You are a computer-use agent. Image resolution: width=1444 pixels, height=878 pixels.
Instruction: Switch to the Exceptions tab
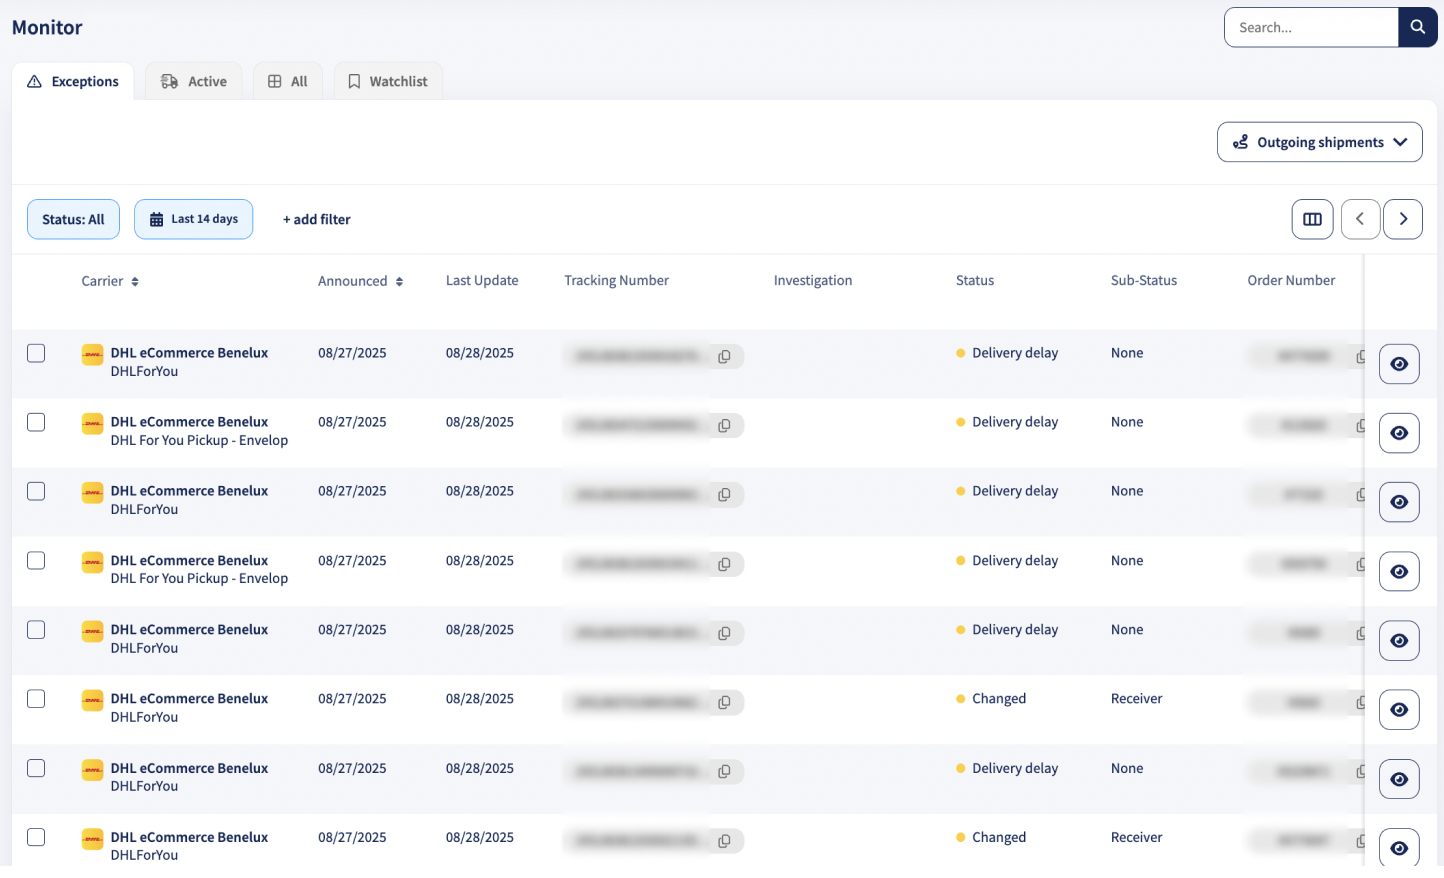coord(73,81)
